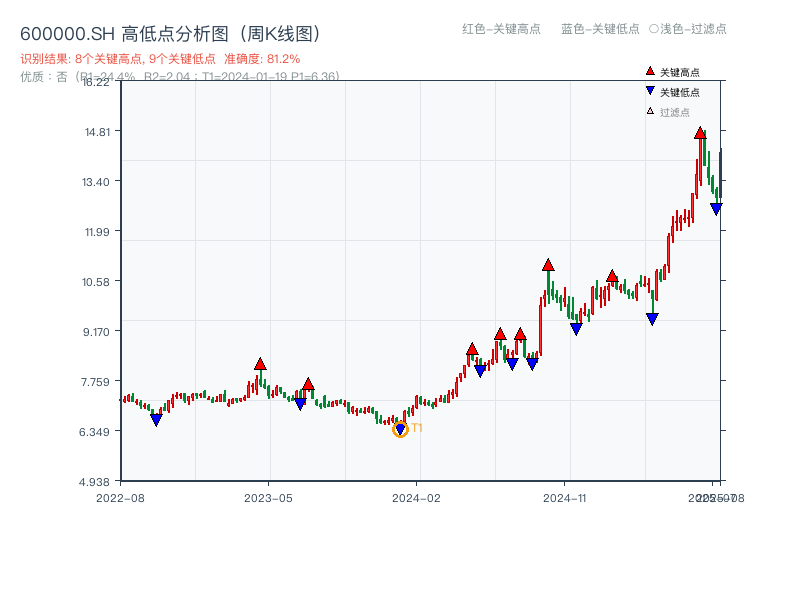
Task: Click the 蓝色-关键低点 header label
Action: (x=600, y=29)
